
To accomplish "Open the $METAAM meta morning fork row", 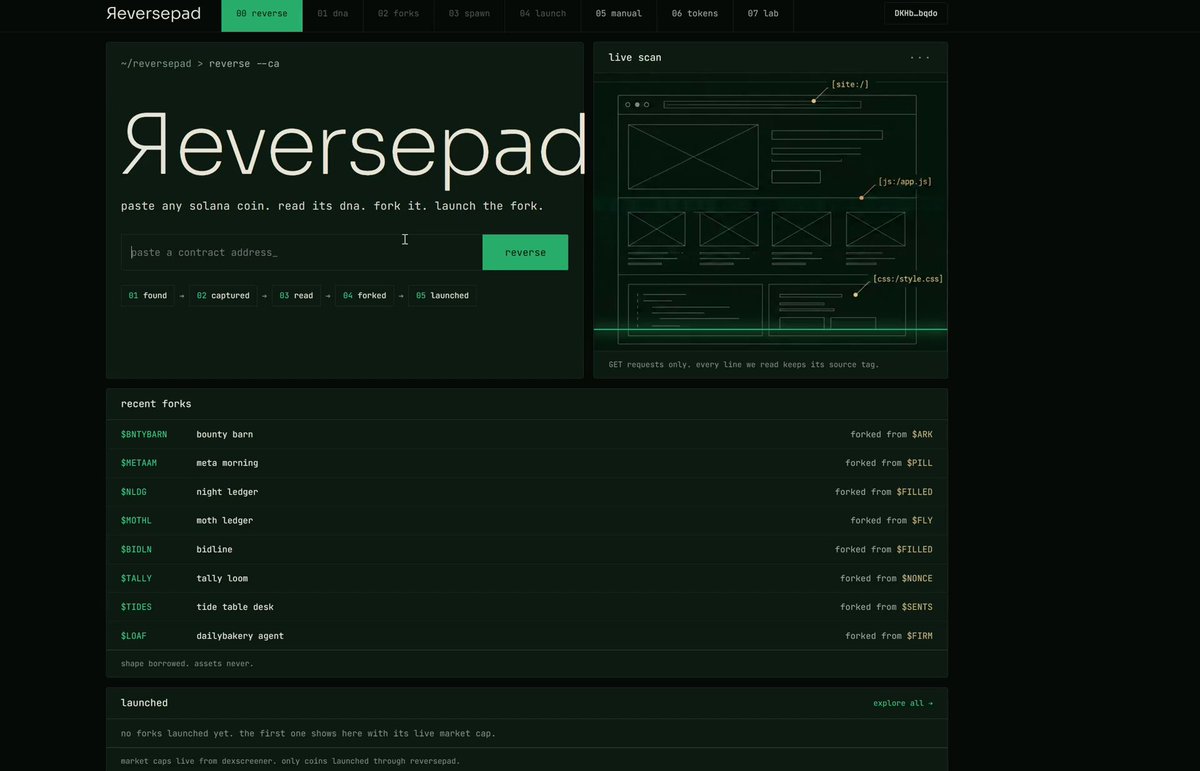I will pos(527,463).
